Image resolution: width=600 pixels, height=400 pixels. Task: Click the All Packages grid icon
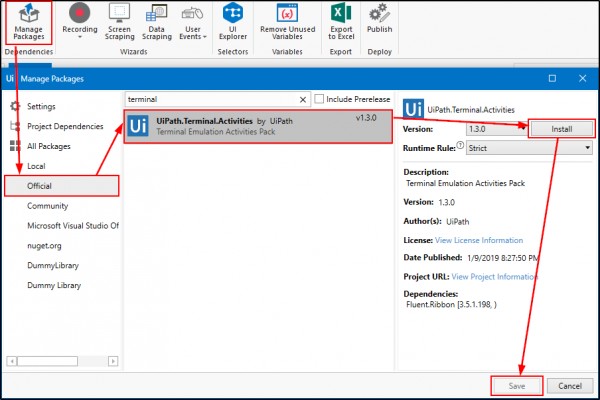[x=15, y=146]
